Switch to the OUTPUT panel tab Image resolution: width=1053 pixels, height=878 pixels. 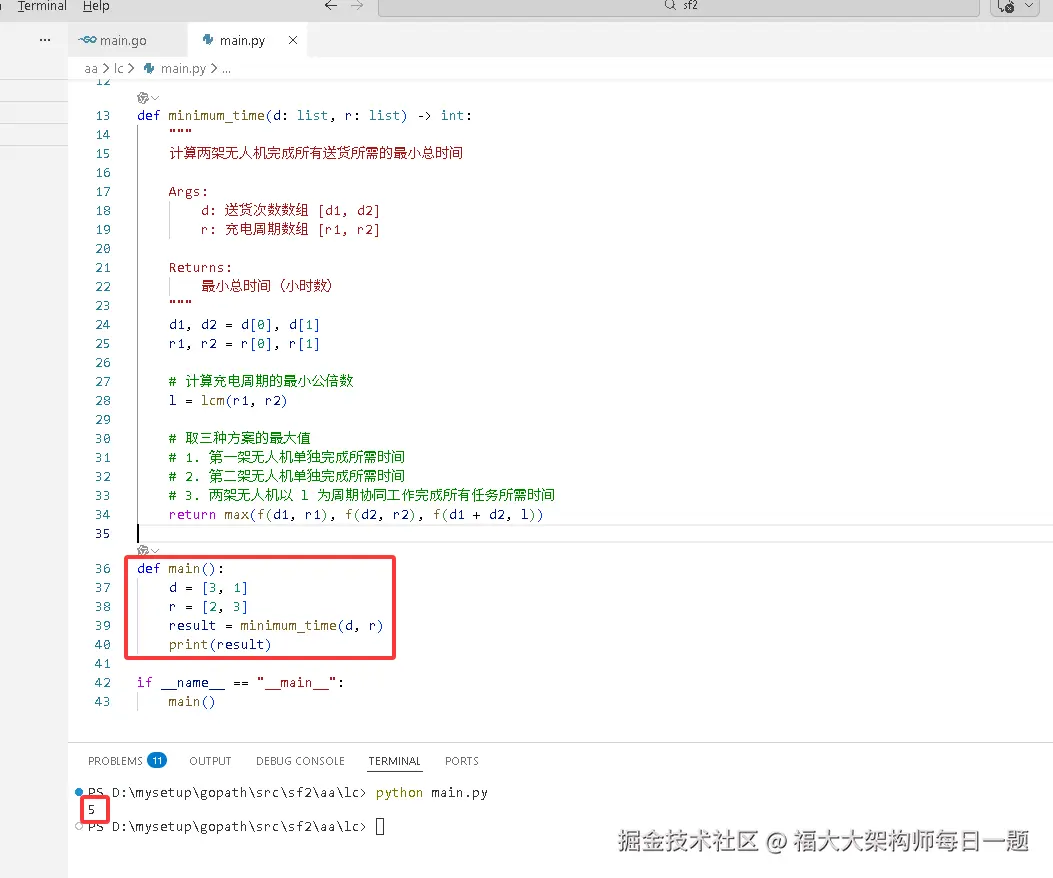tap(209, 760)
